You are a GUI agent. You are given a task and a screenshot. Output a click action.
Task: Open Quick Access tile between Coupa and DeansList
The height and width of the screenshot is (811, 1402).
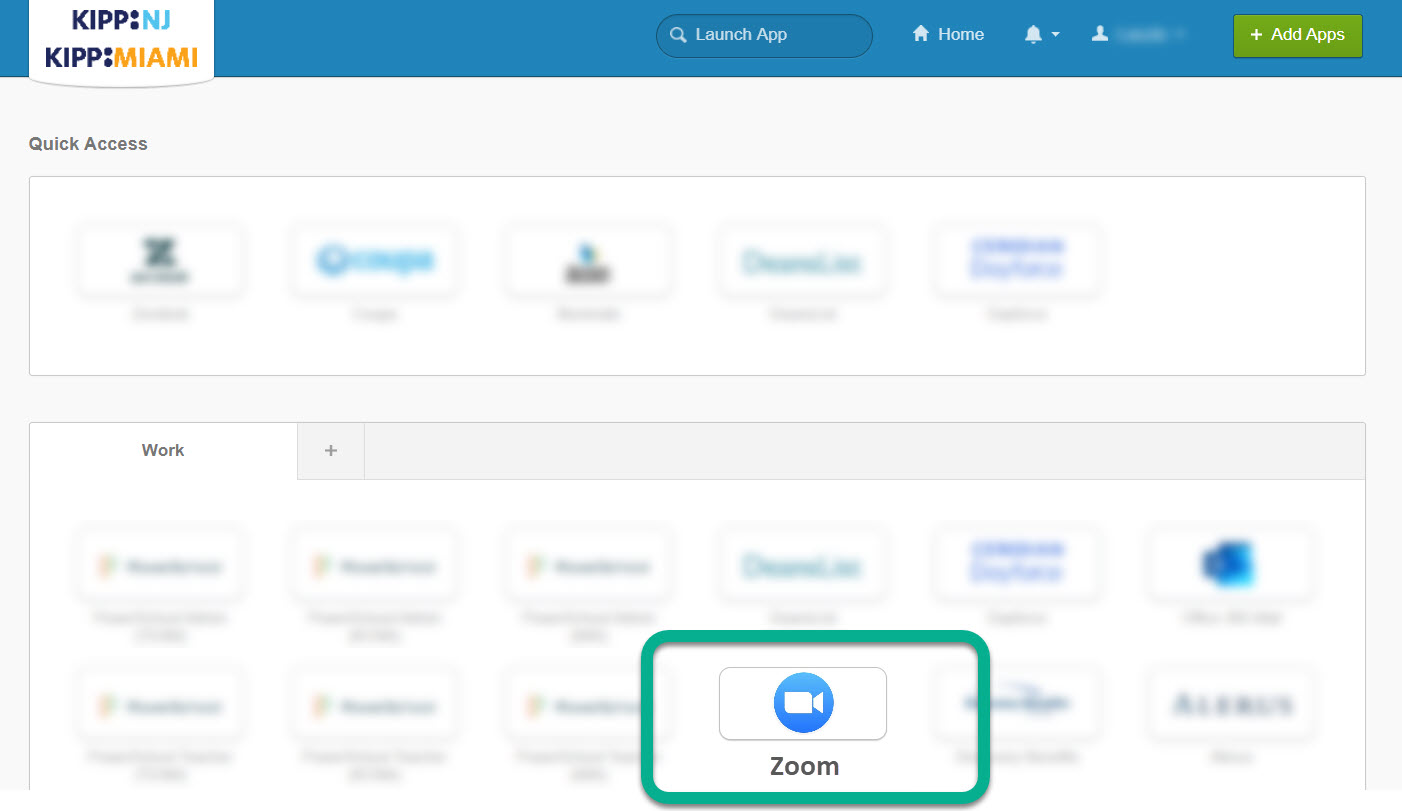pos(588,262)
